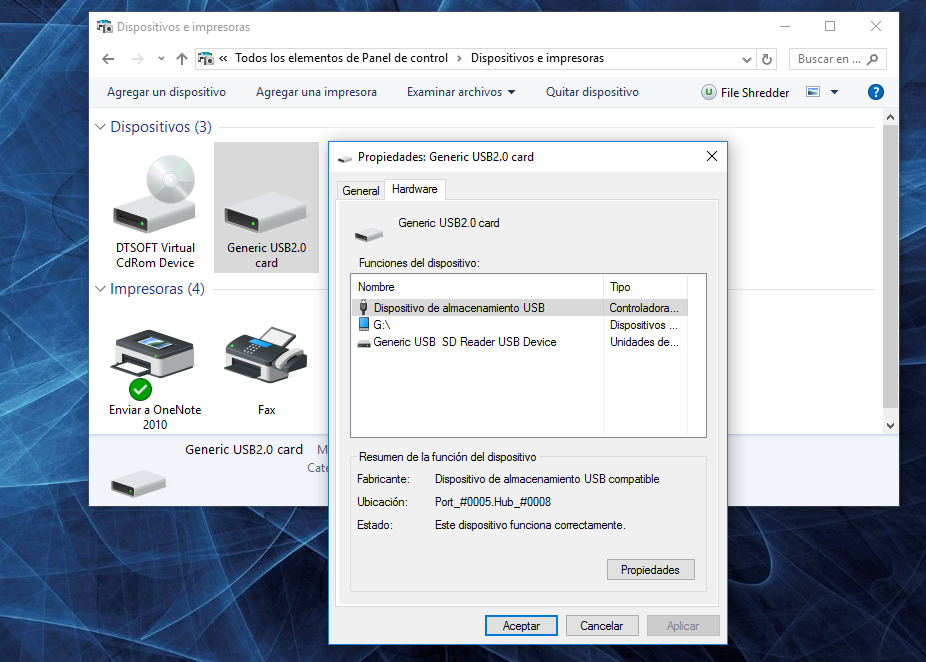Screen dimensions: 926x662
Task: Refresh the address bar location
Action: [x=767, y=59]
